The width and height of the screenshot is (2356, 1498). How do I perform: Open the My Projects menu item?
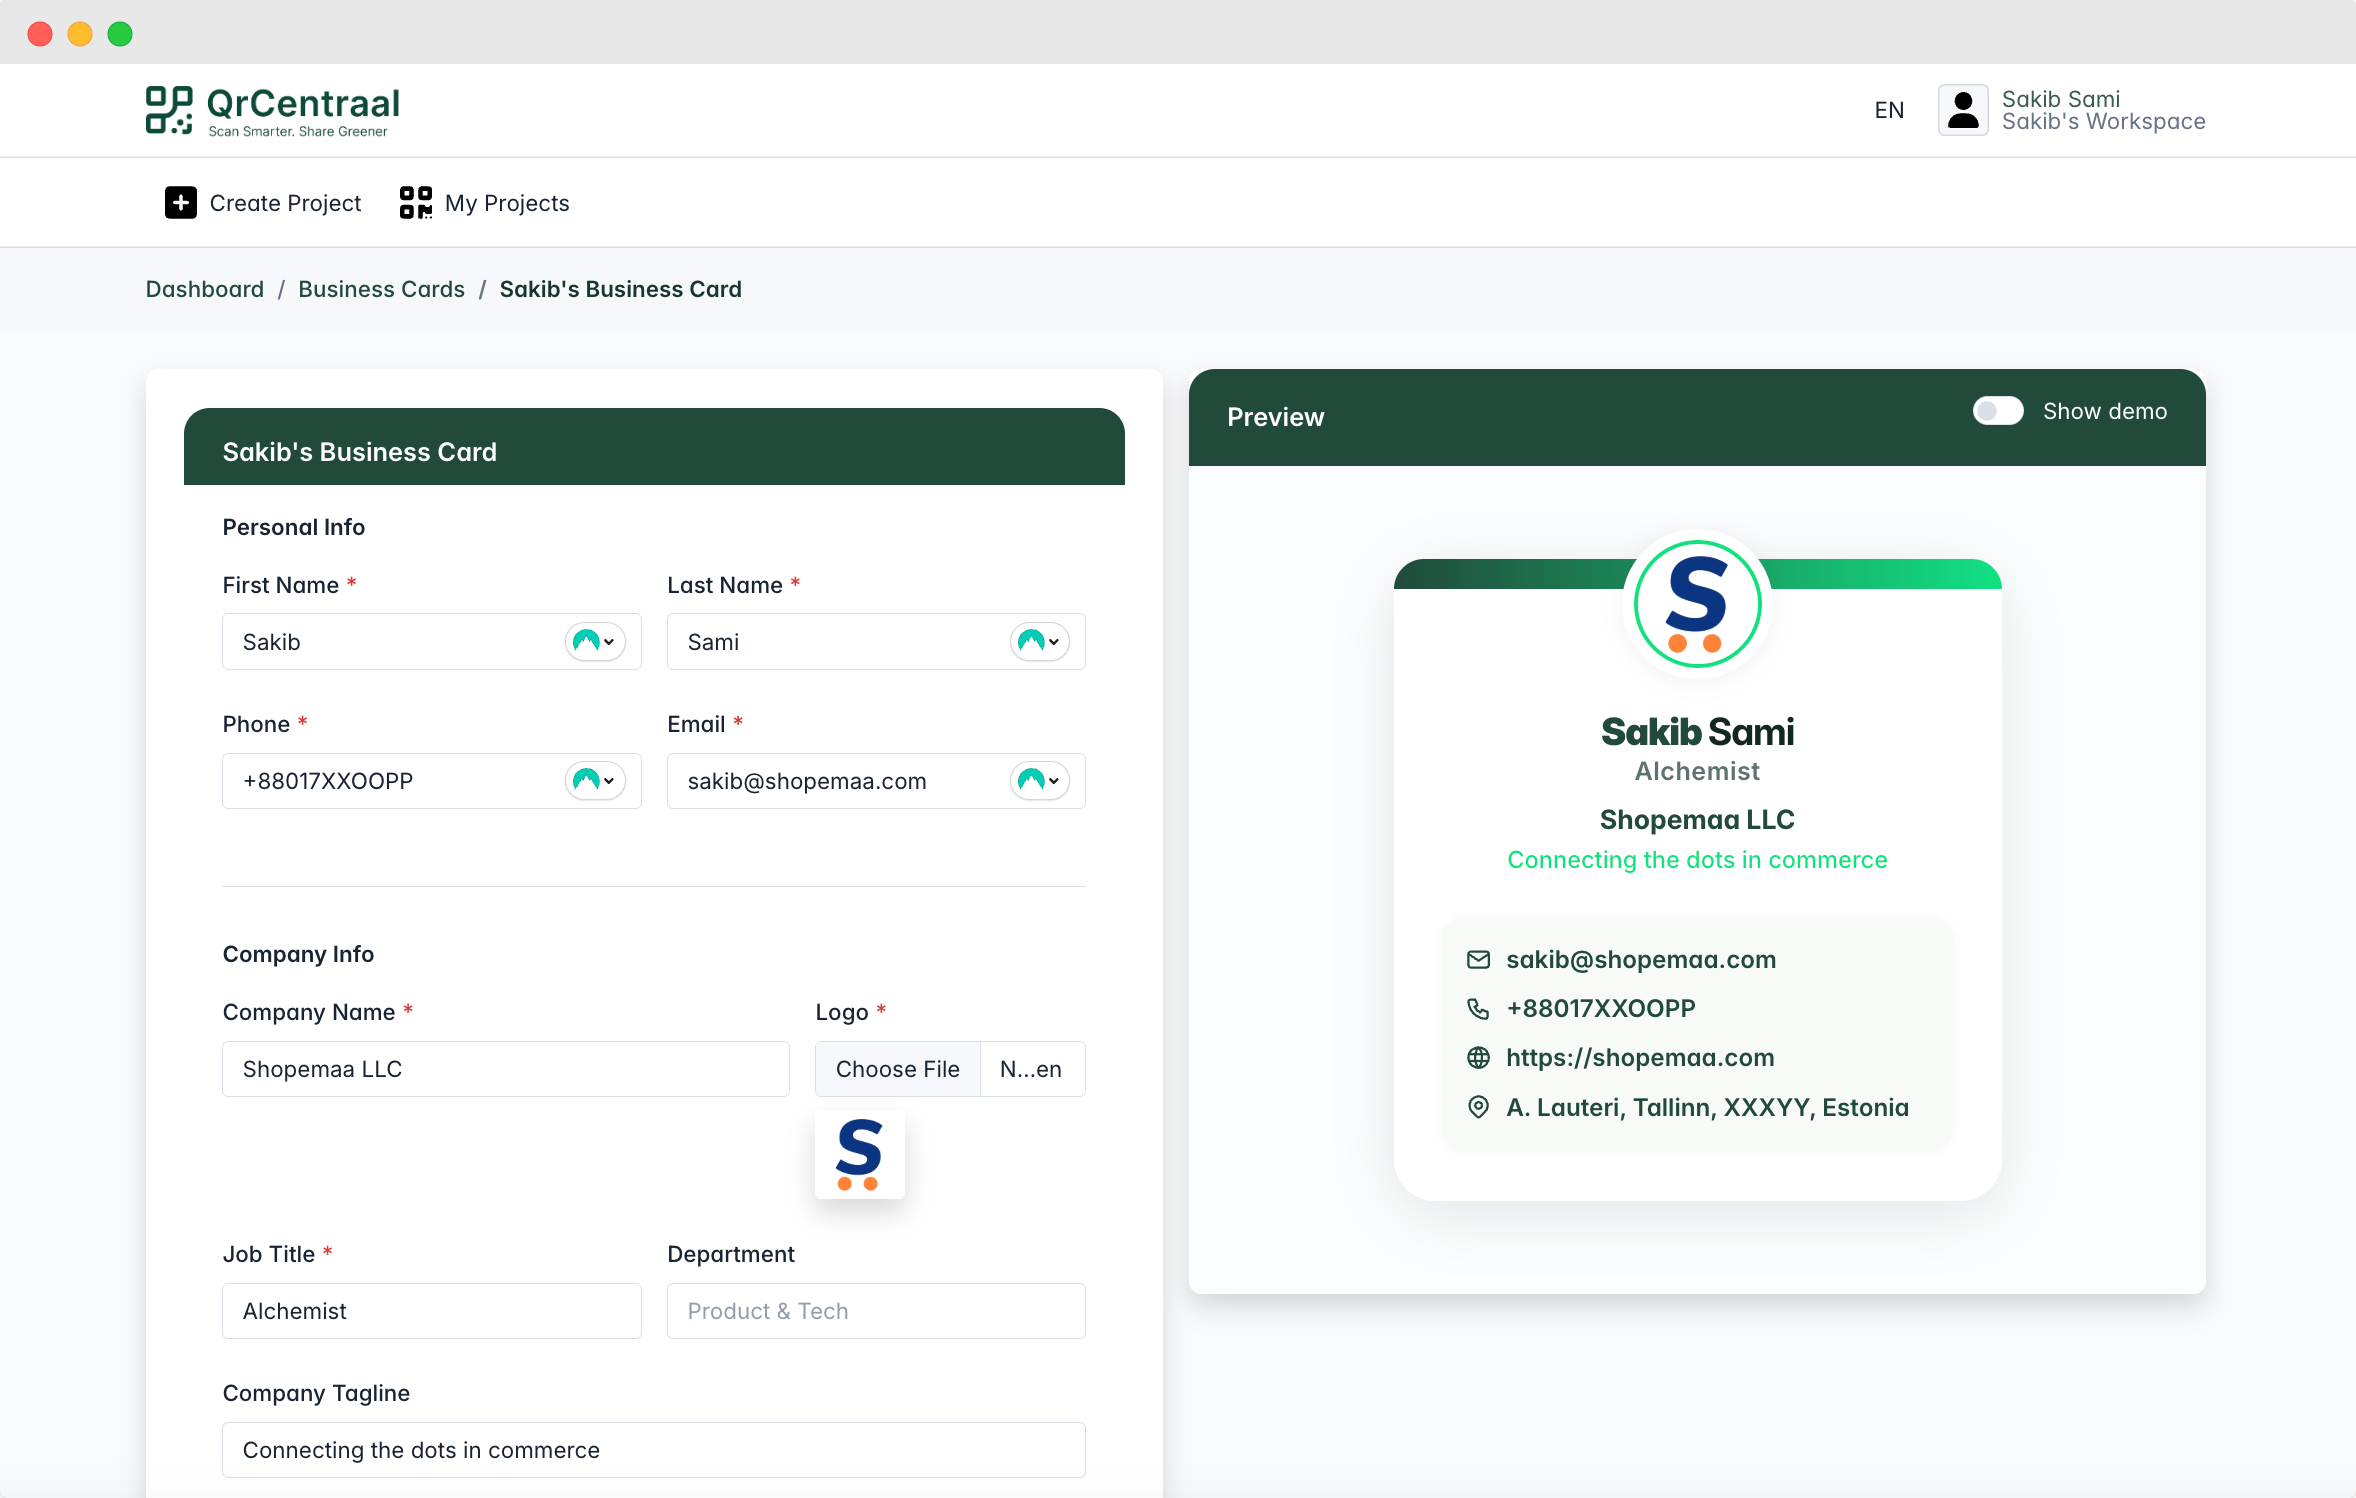506,203
